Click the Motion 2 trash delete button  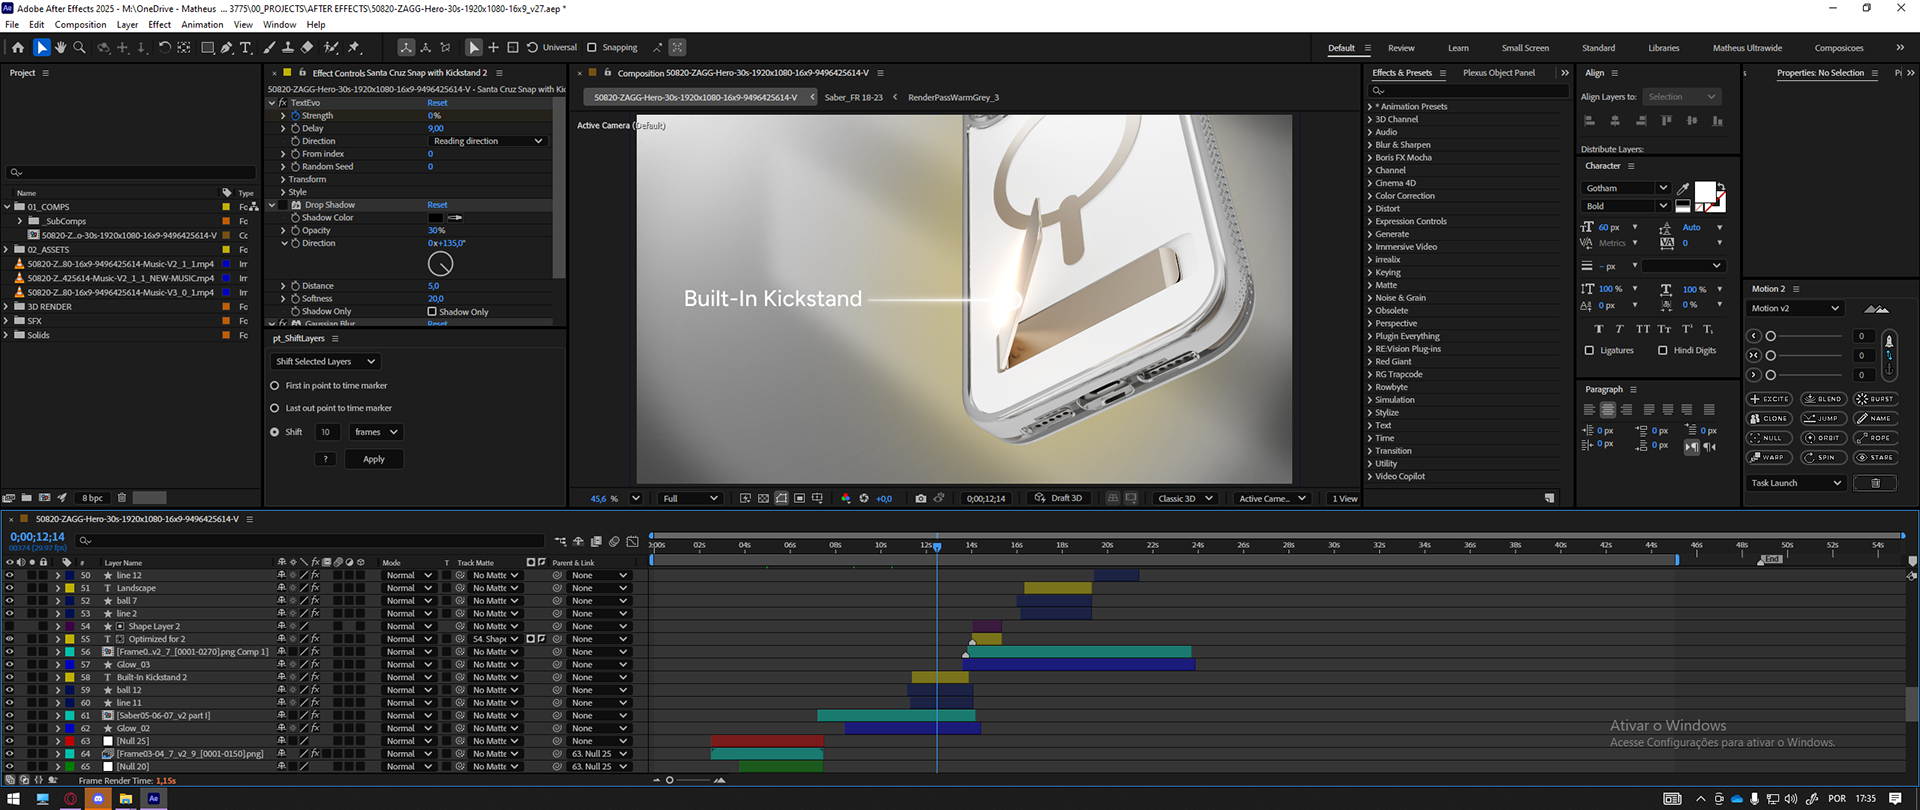(x=1875, y=483)
